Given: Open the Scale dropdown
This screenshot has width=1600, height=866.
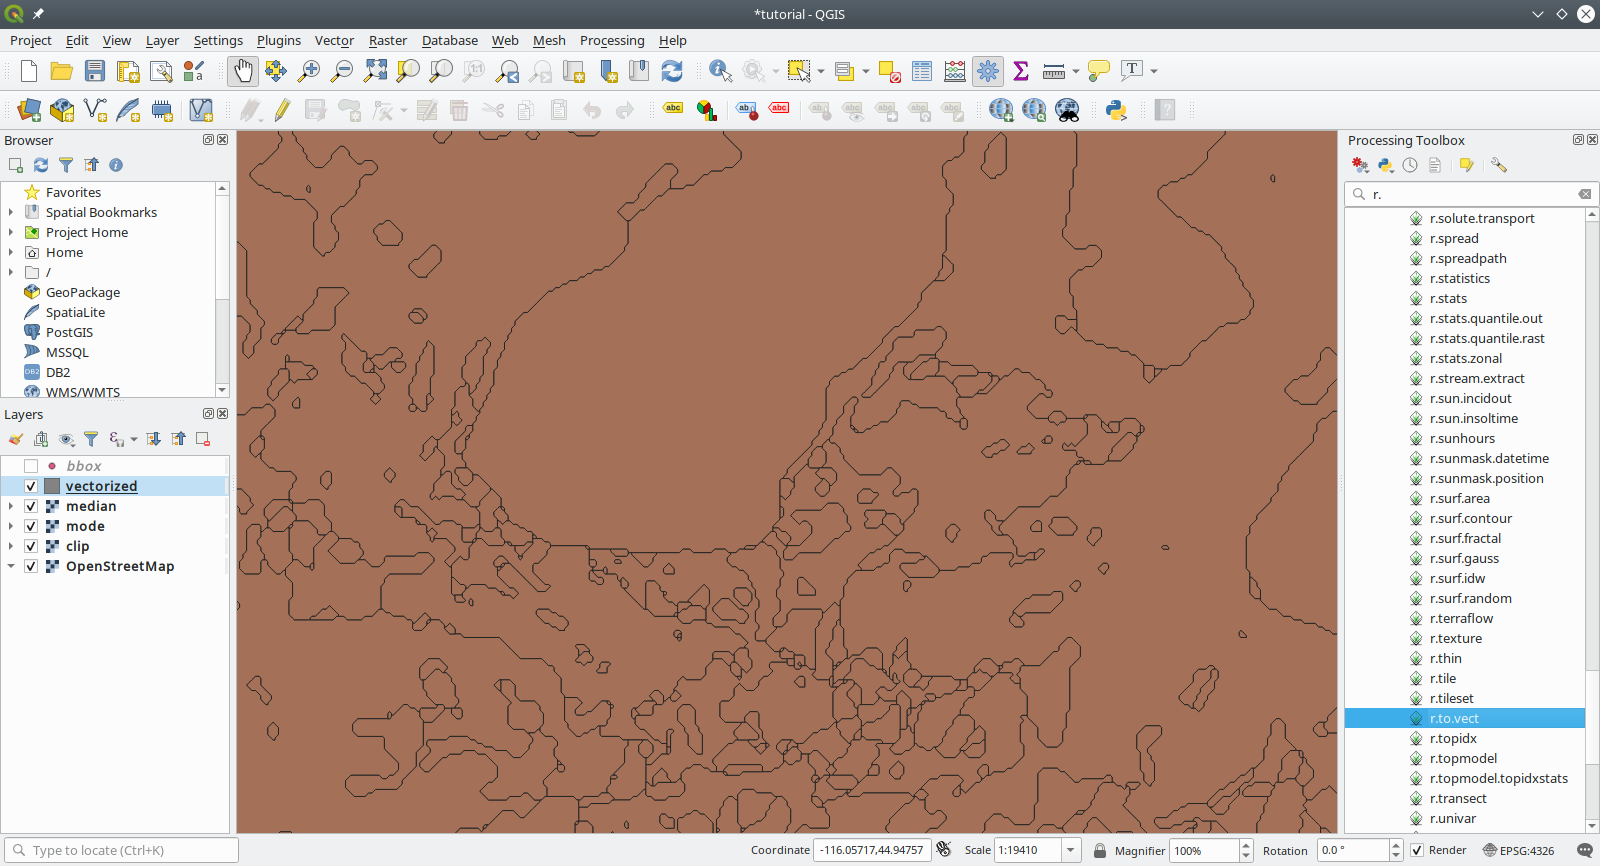Looking at the screenshot, I should 1071,850.
